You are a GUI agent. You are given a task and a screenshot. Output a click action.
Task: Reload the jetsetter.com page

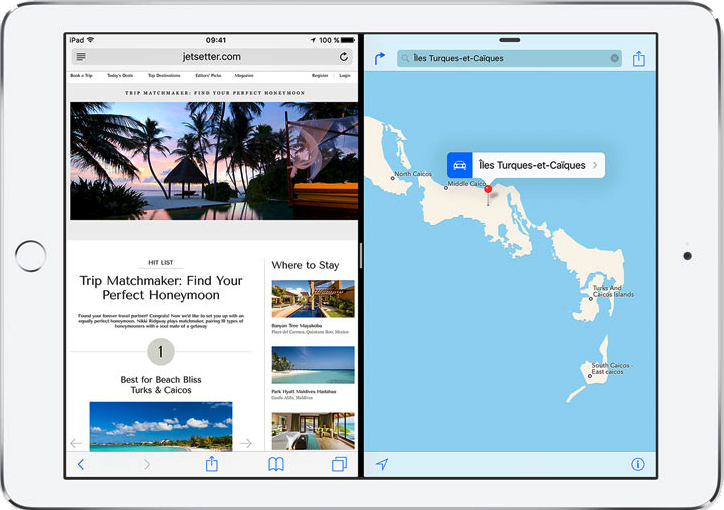pyautogui.click(x=344, y=57)
